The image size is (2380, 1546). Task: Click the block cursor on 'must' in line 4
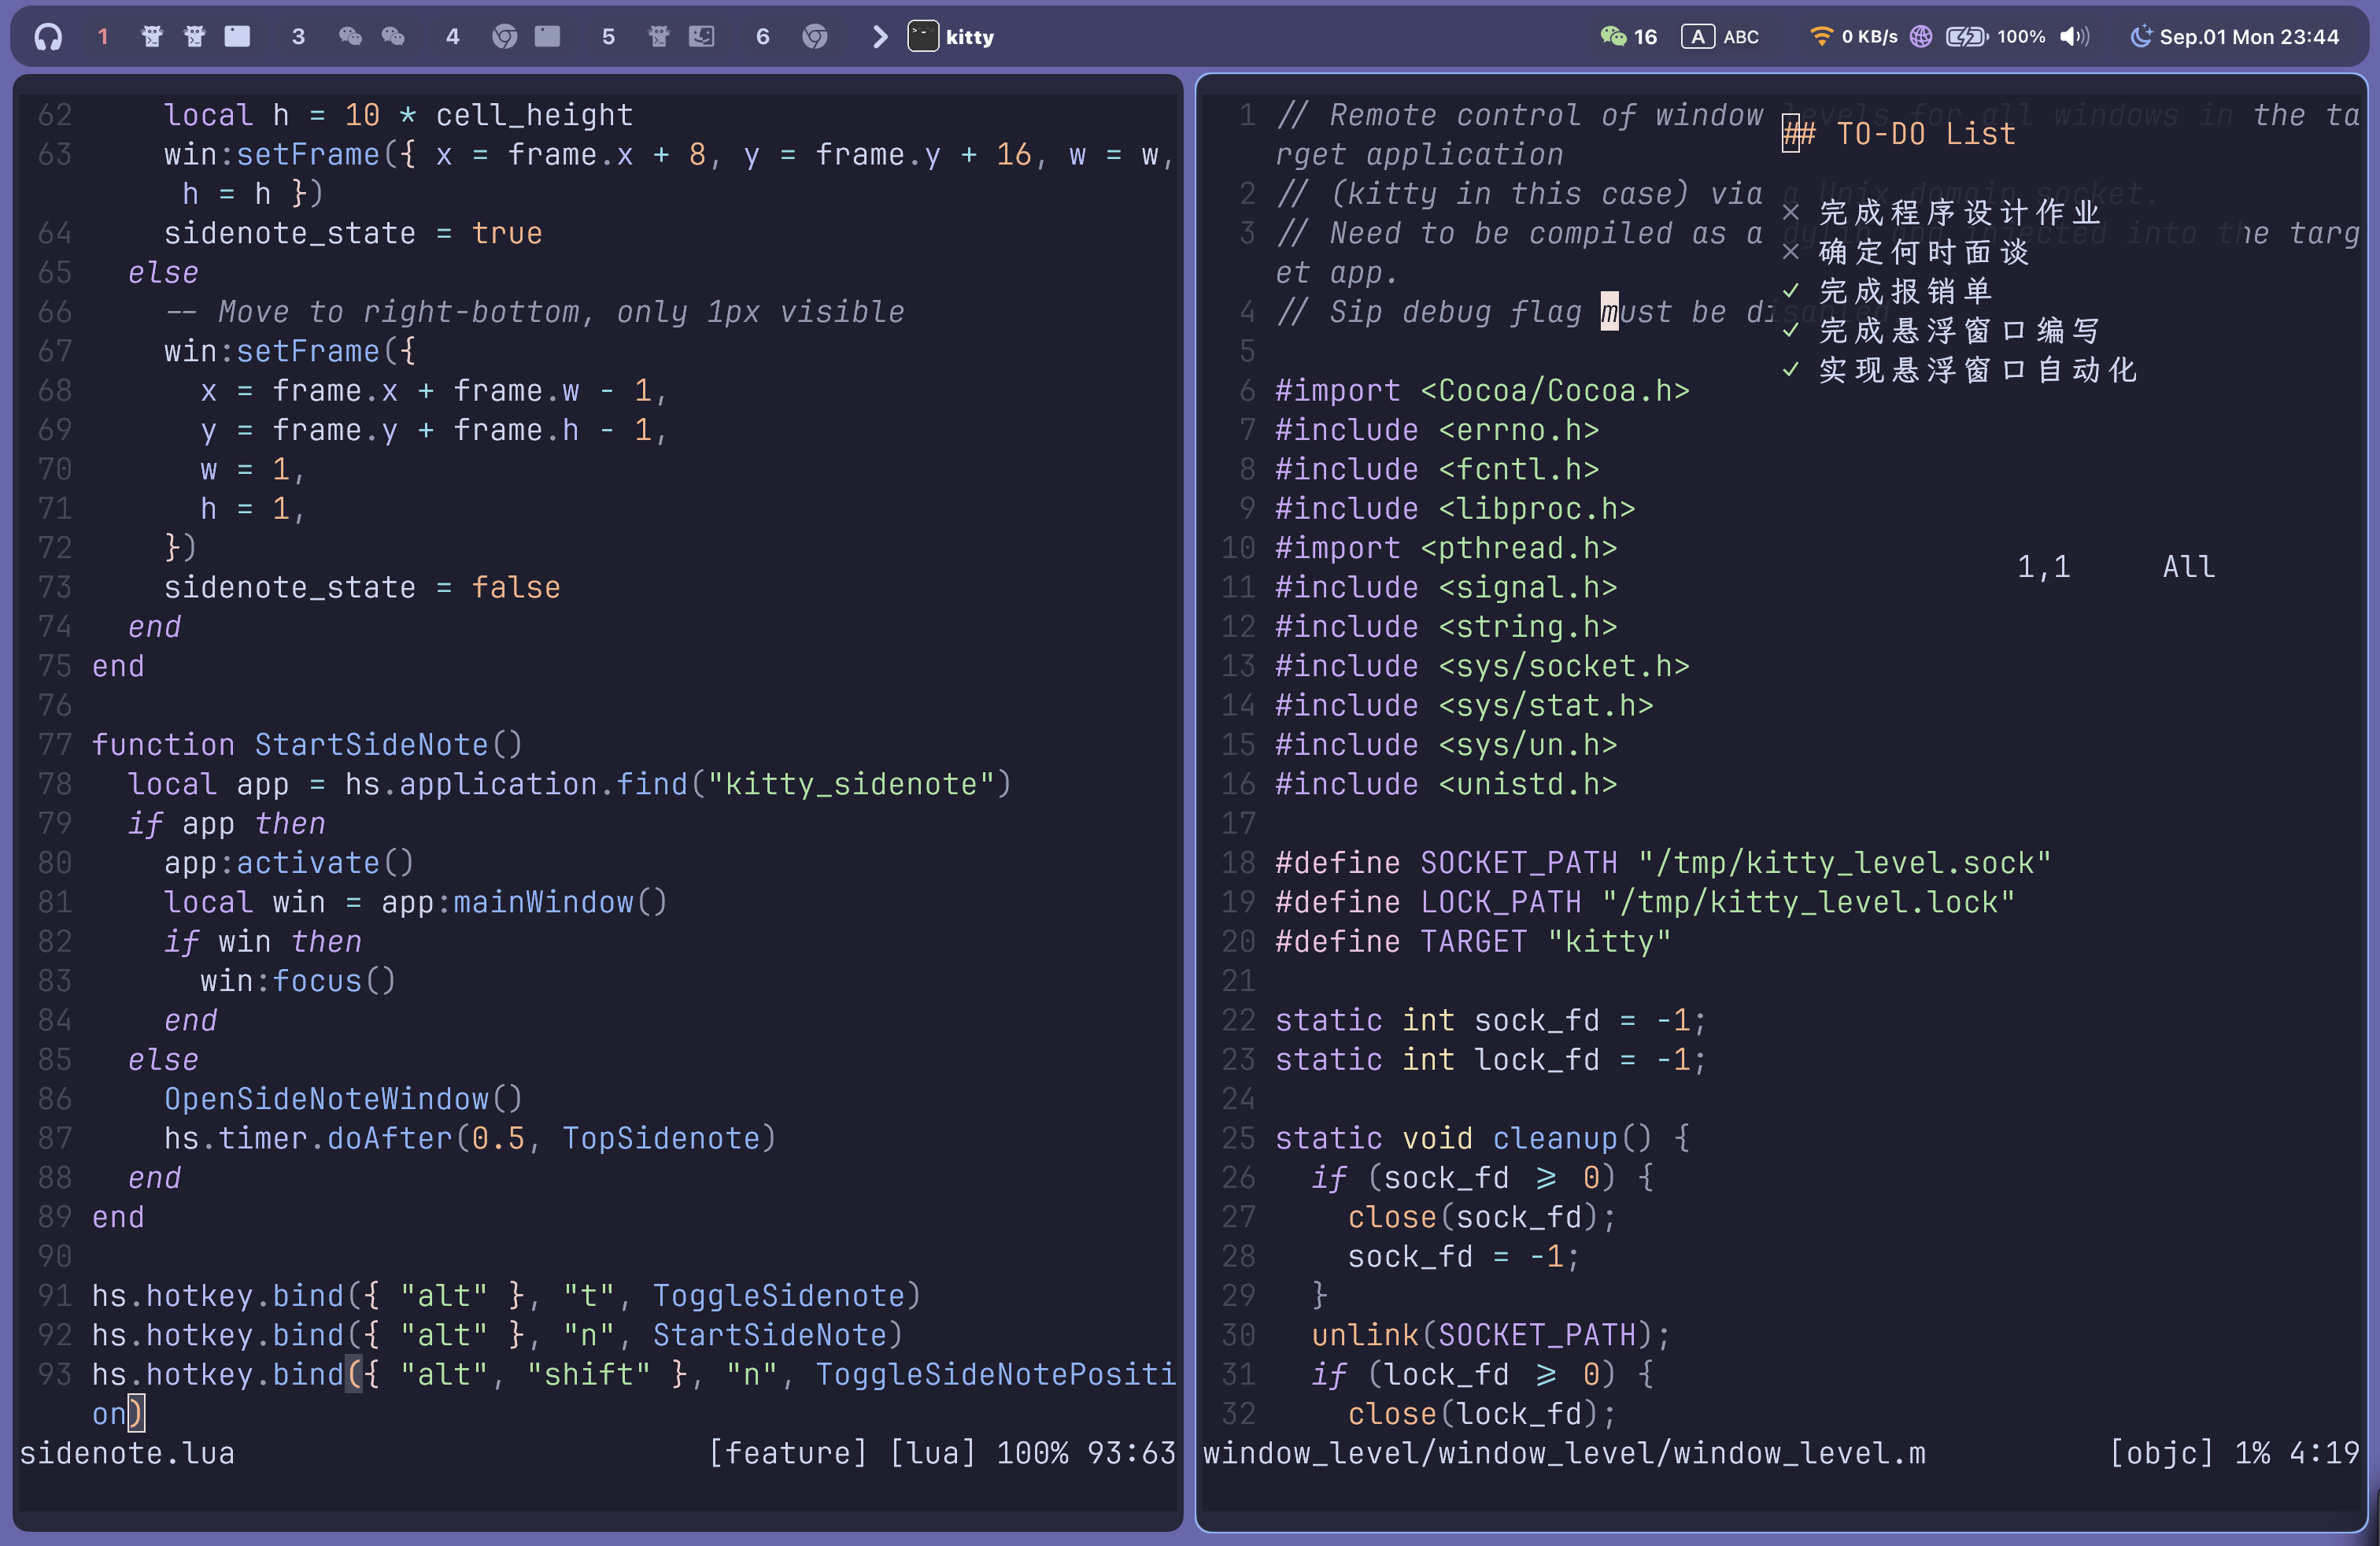point(1609,312)
